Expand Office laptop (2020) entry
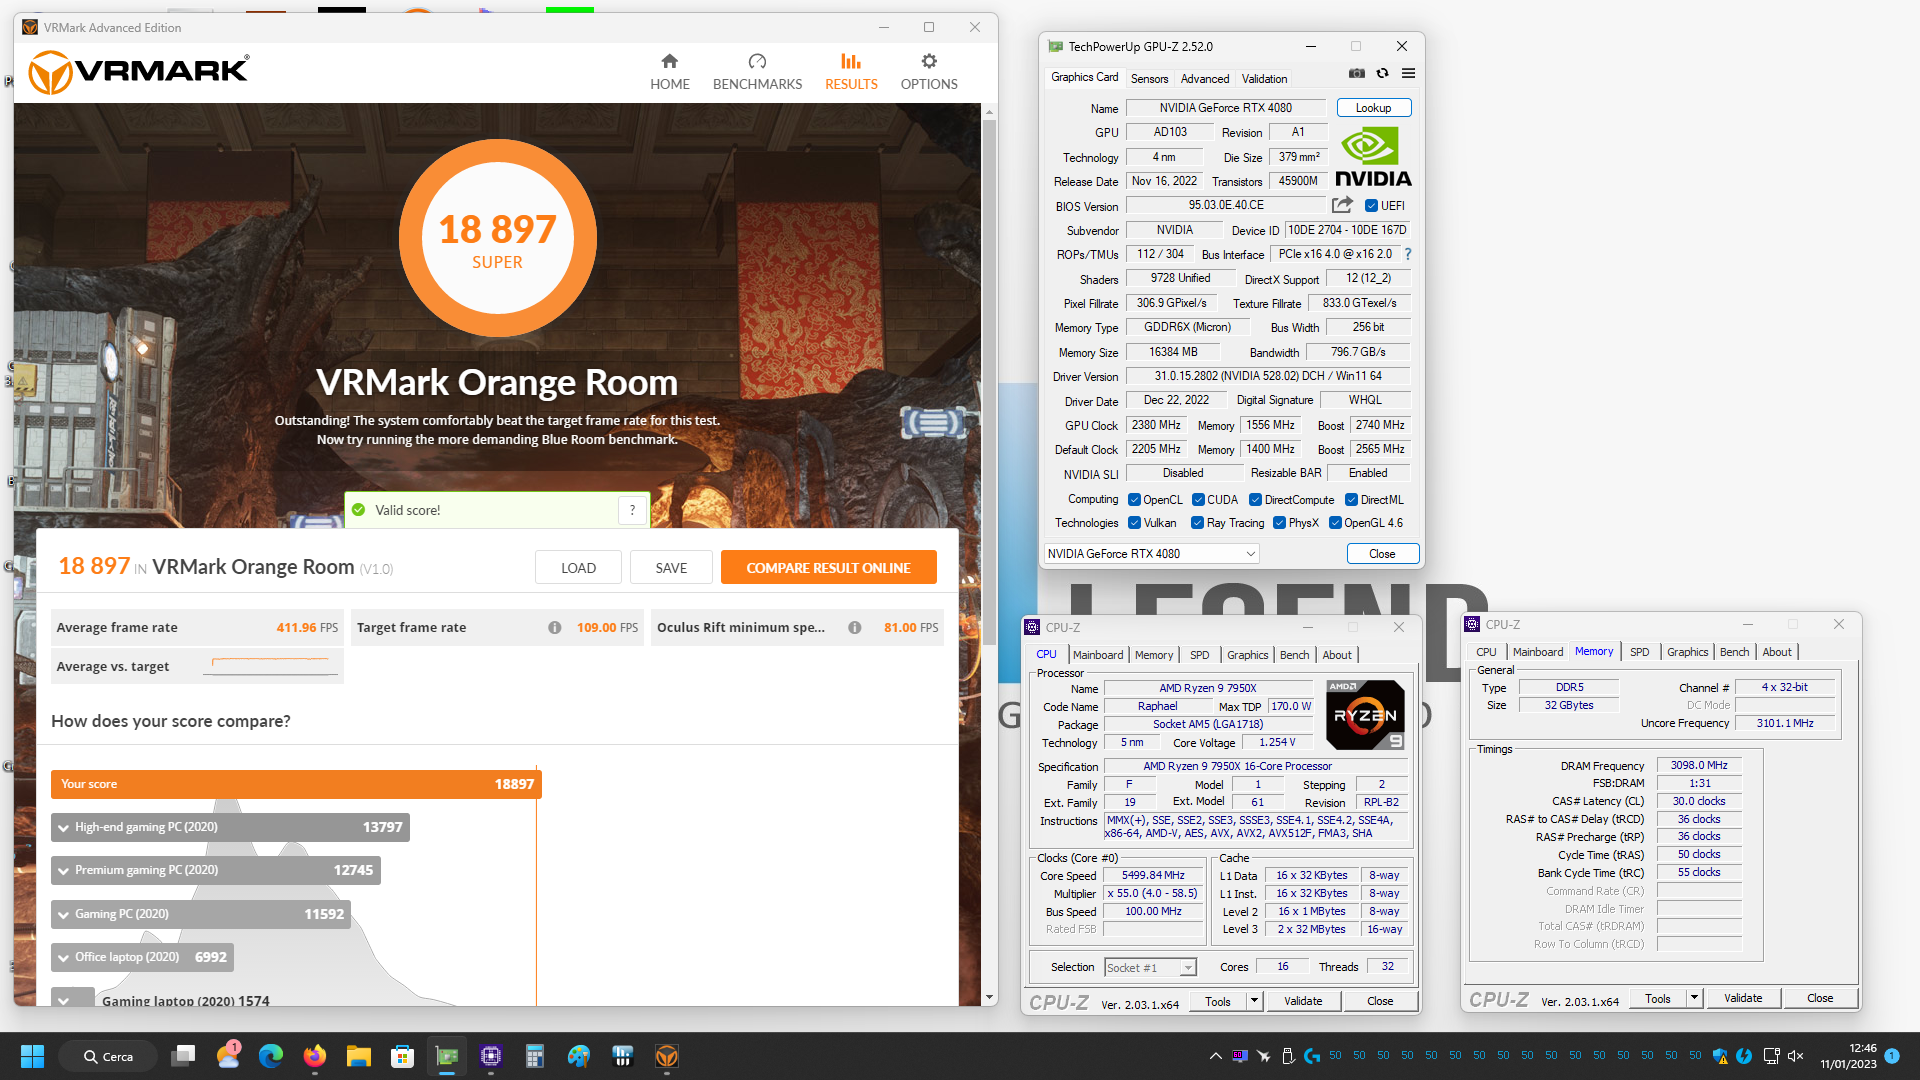This screenshot has height=1080, width=1920. 142,957
